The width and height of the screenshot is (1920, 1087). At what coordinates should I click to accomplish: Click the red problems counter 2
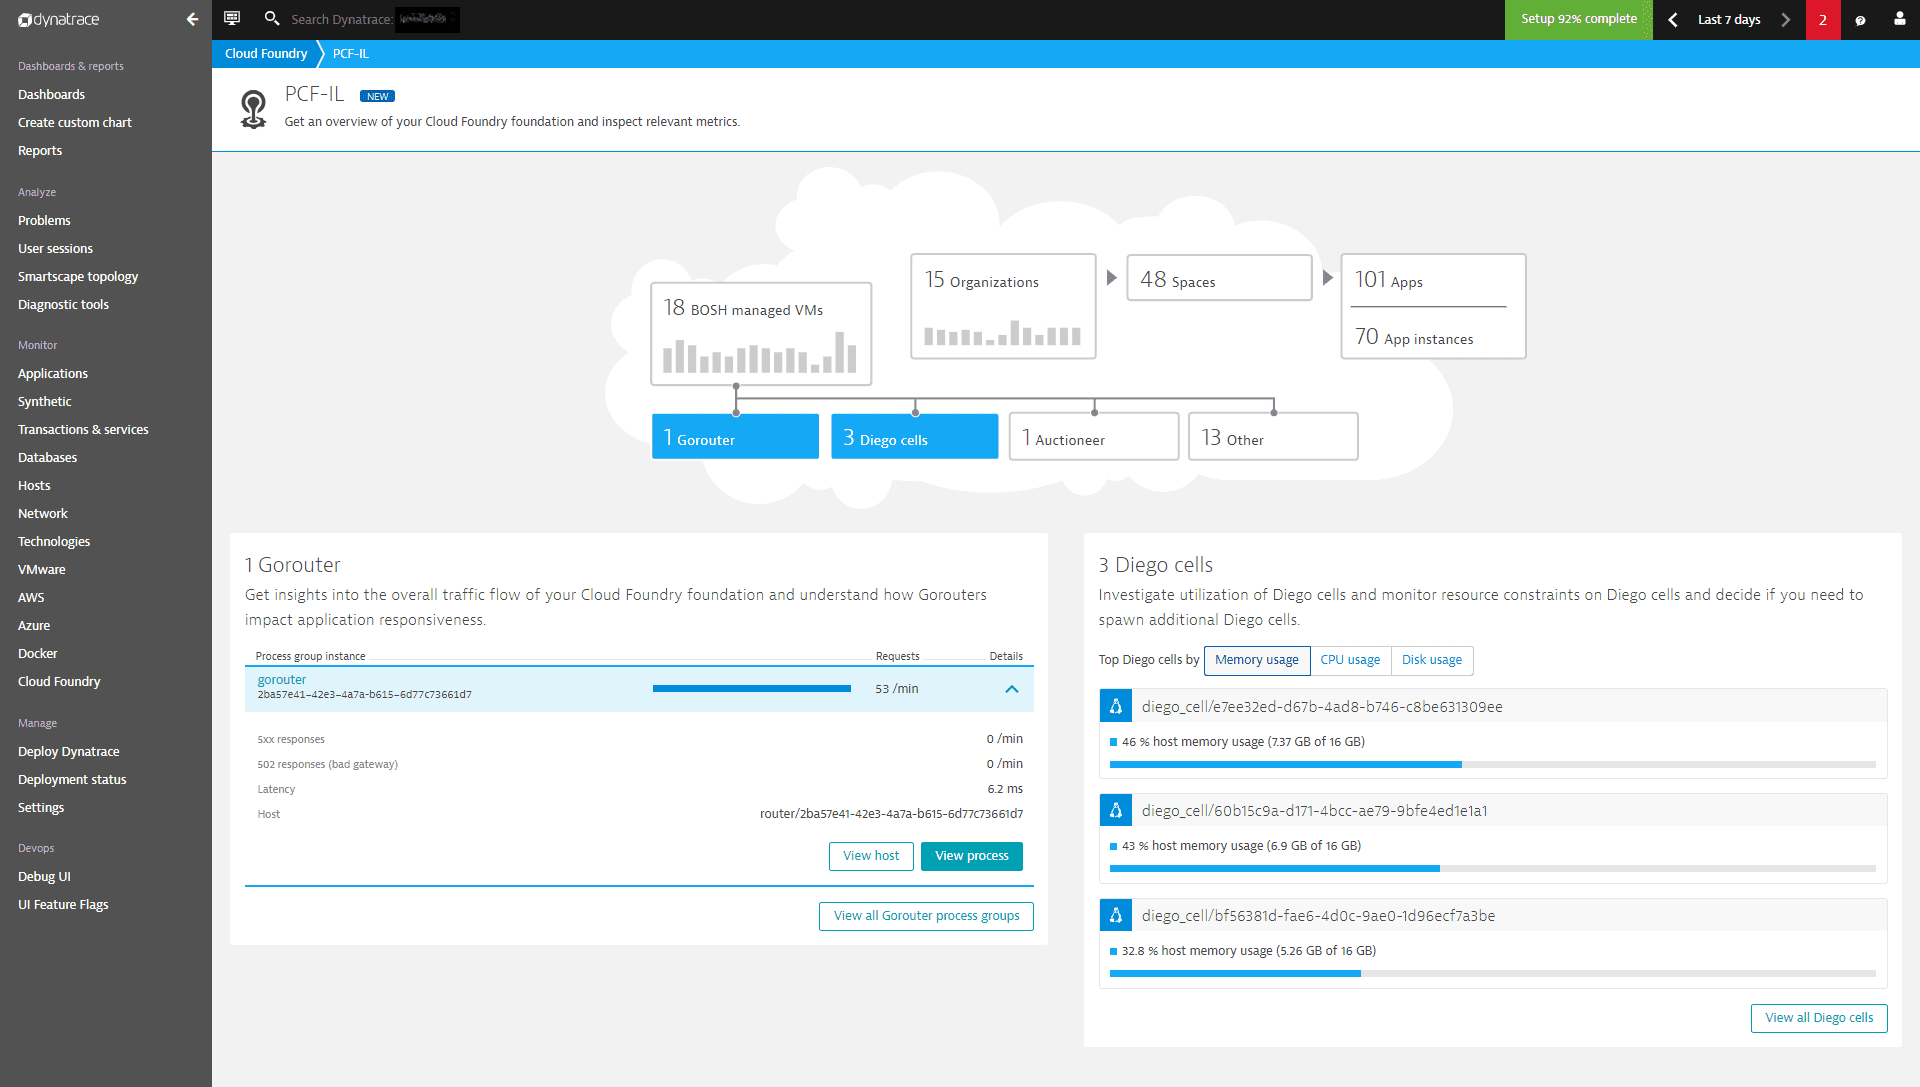pyautogui.click(x=1823, y=20)
